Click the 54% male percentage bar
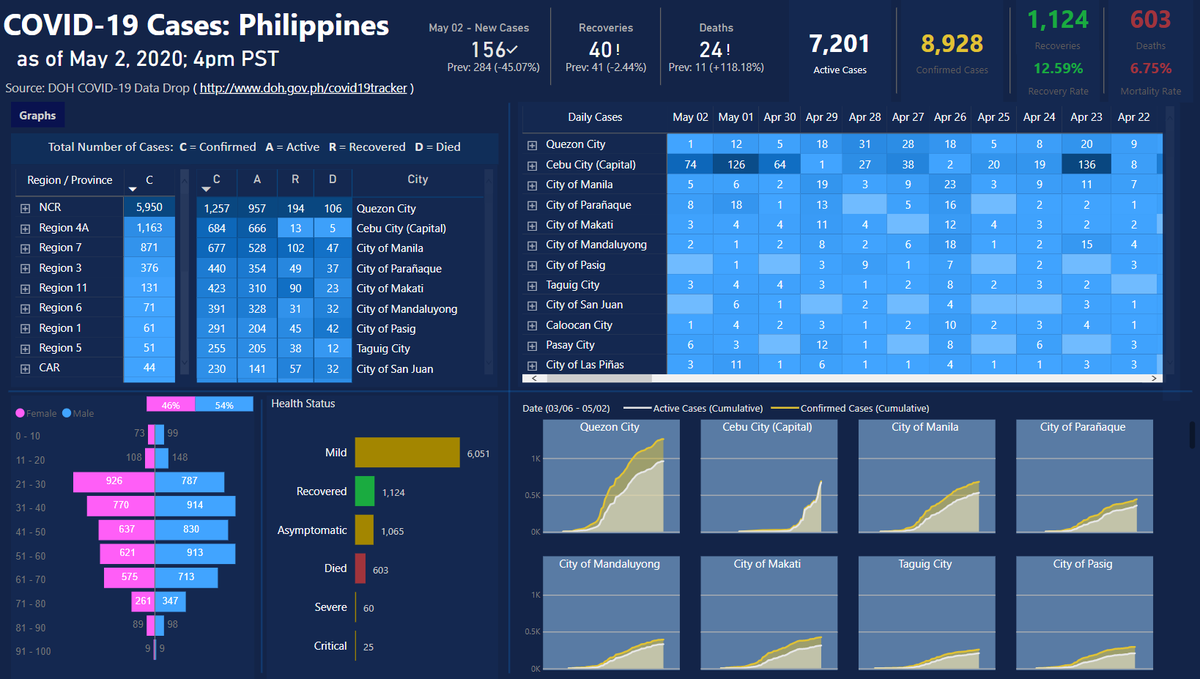 pos(224,405)
